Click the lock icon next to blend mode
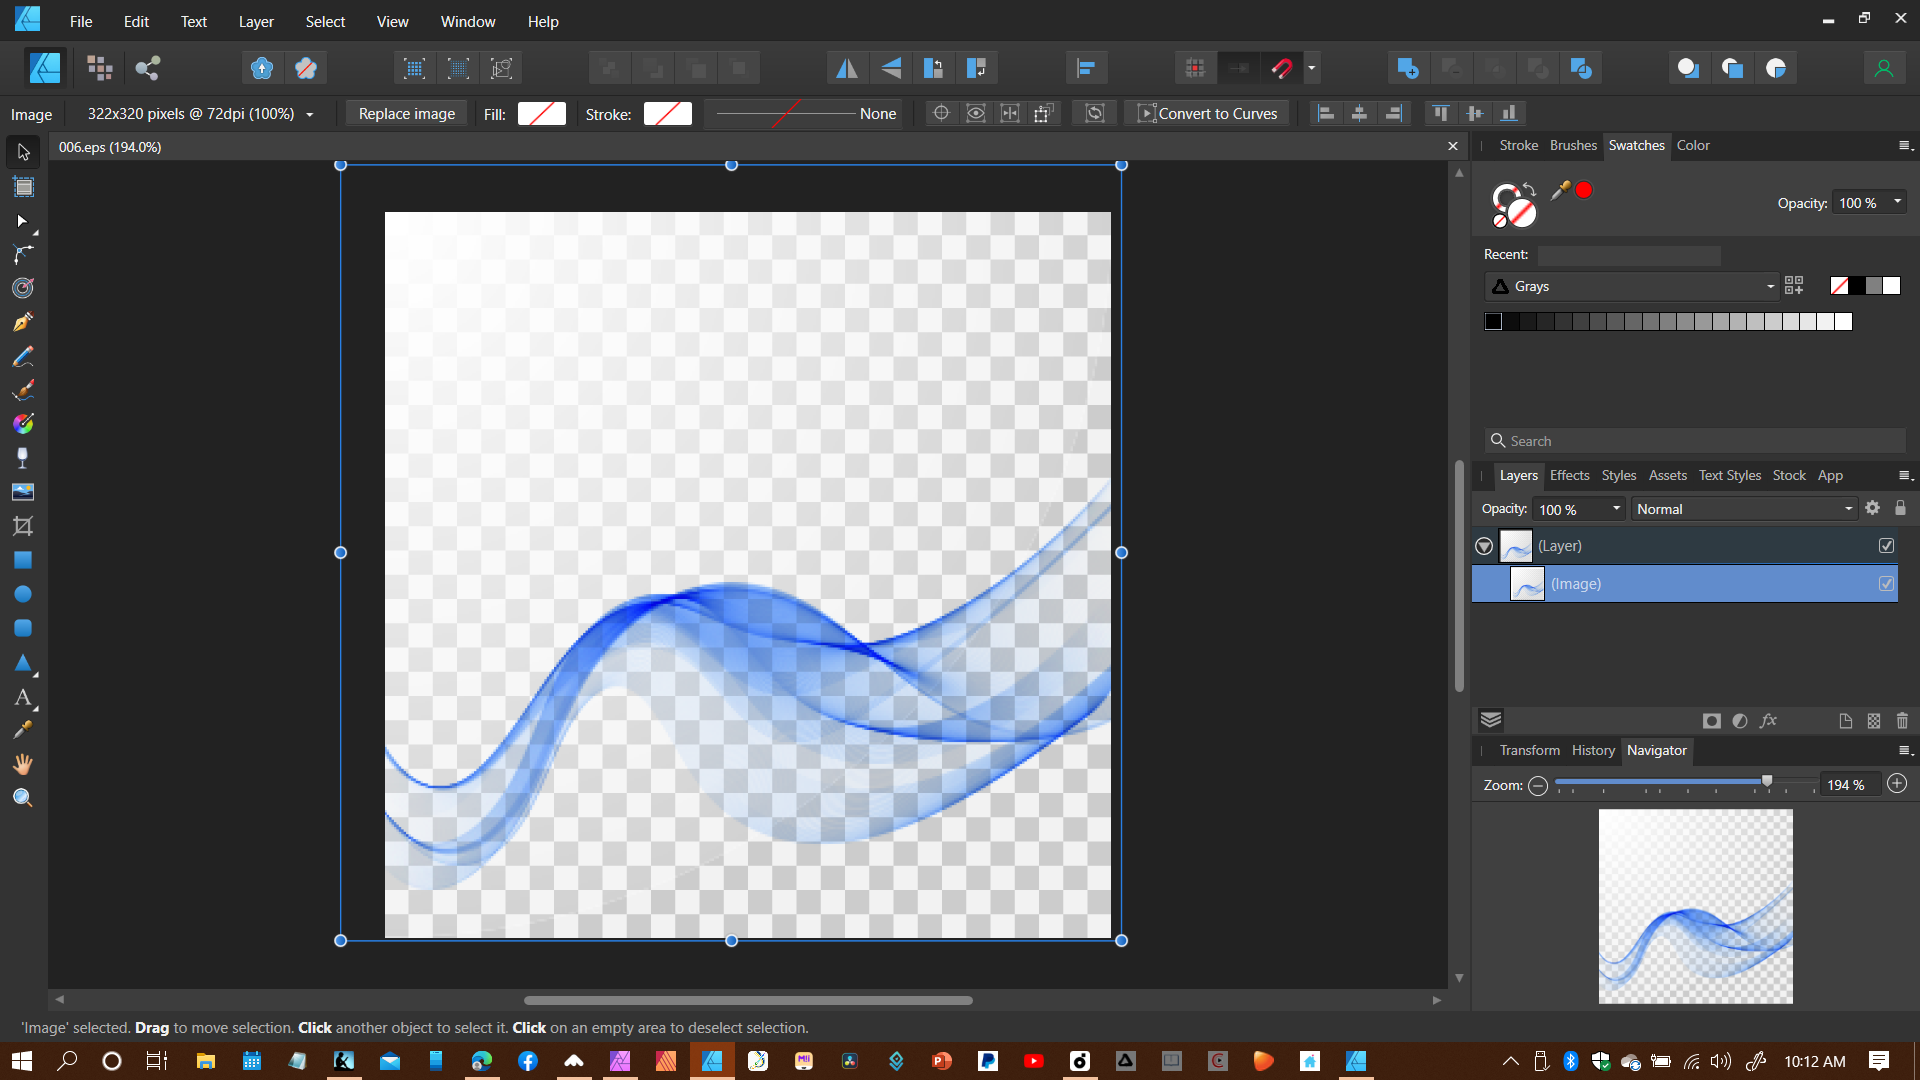The width and height of the screenshot is (1920, 1080). pos(1901,508)
